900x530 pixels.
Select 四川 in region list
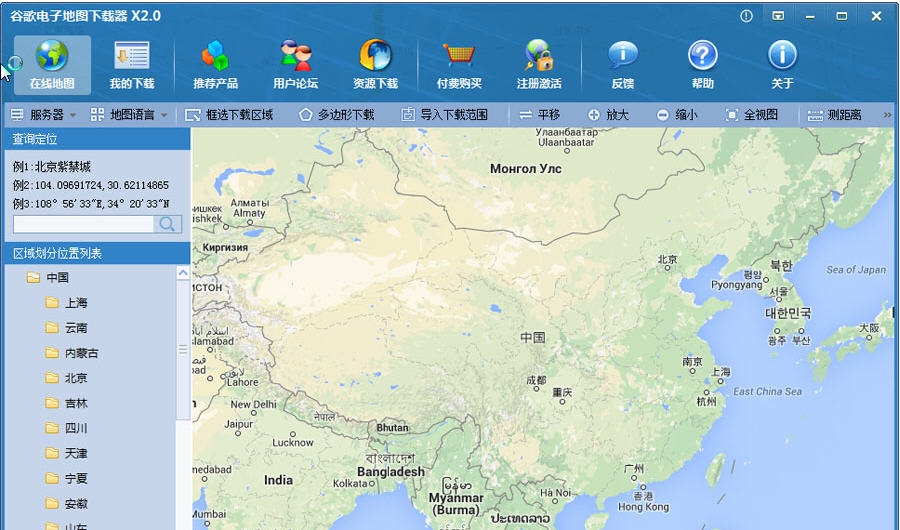coord(67,428)
